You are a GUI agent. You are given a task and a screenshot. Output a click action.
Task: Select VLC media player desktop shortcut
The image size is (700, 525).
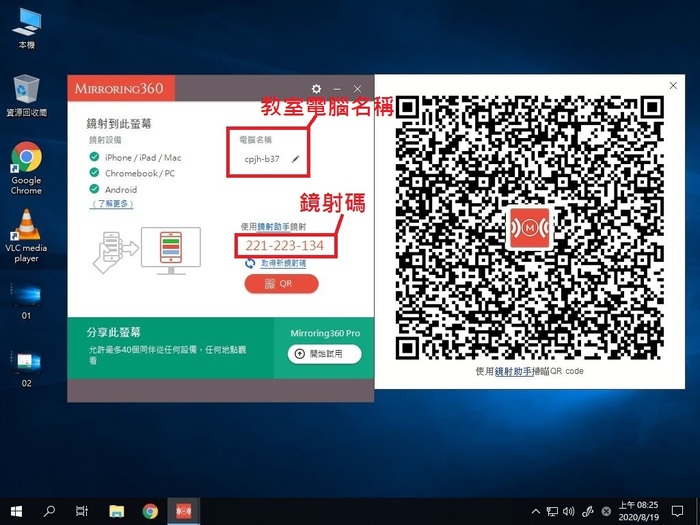(x=26, y=236)
